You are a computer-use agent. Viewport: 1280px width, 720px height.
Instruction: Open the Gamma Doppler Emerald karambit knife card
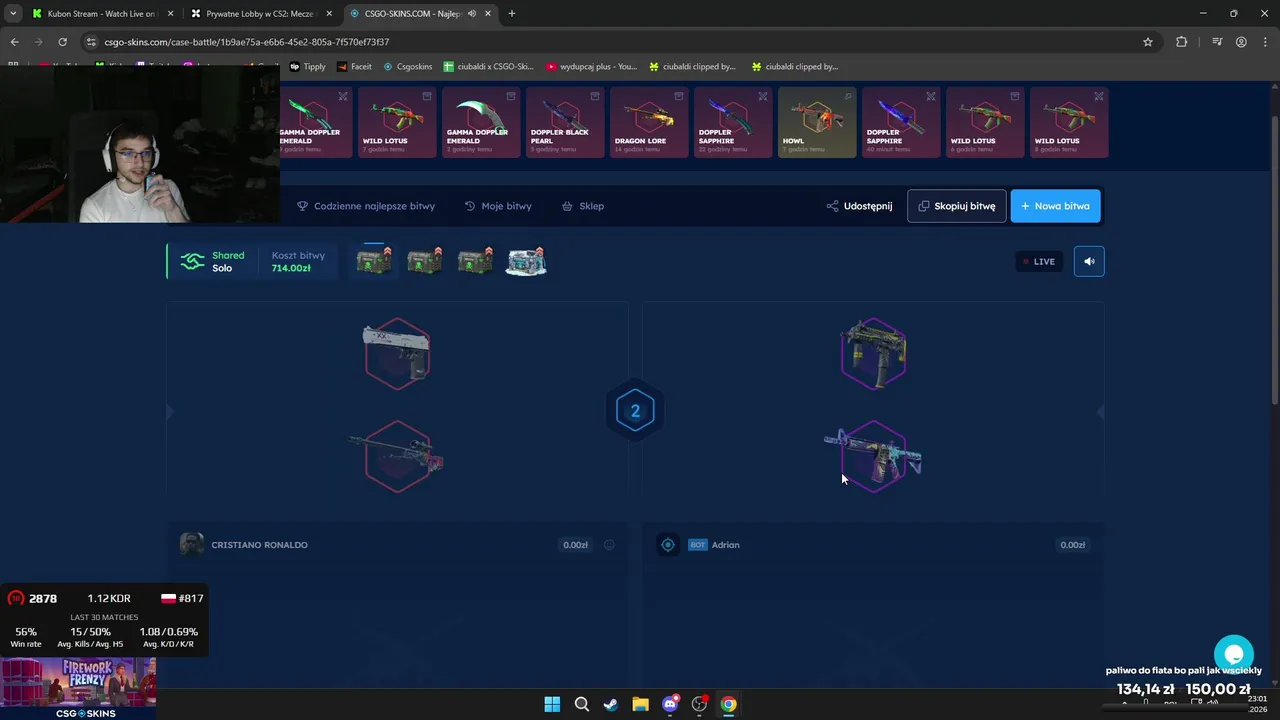[x=481, y=122]
